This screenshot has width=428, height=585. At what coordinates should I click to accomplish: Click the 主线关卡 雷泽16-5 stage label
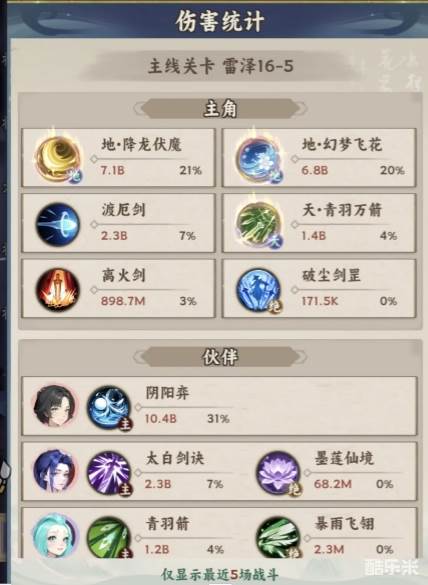[x=221, y=67]
